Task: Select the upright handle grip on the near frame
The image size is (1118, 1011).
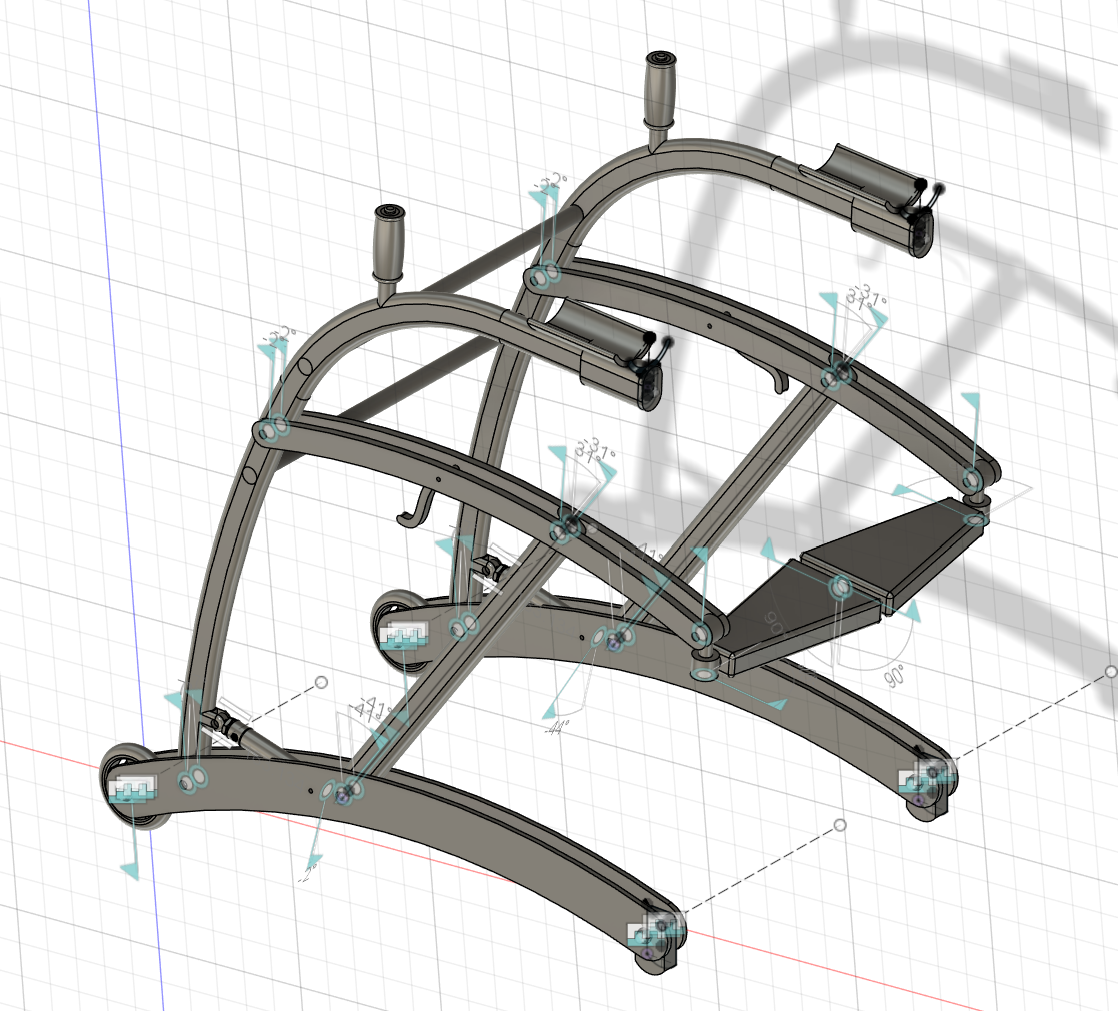Action: tap(389, 242)
